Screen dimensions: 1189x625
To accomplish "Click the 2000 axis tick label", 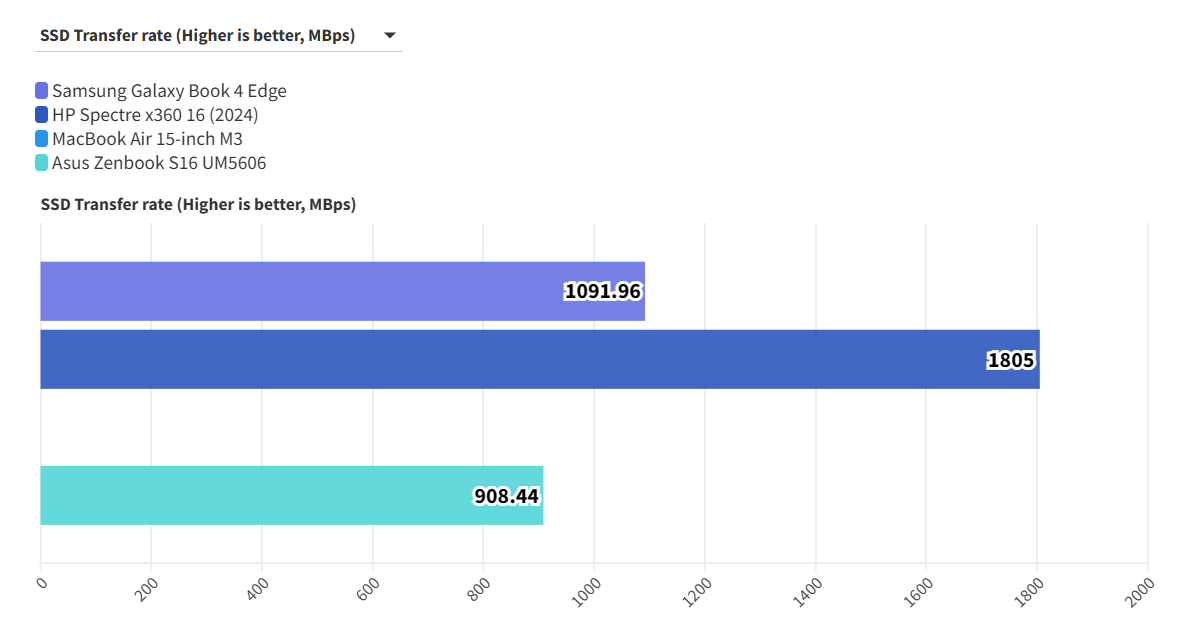I will point(1139,587).
